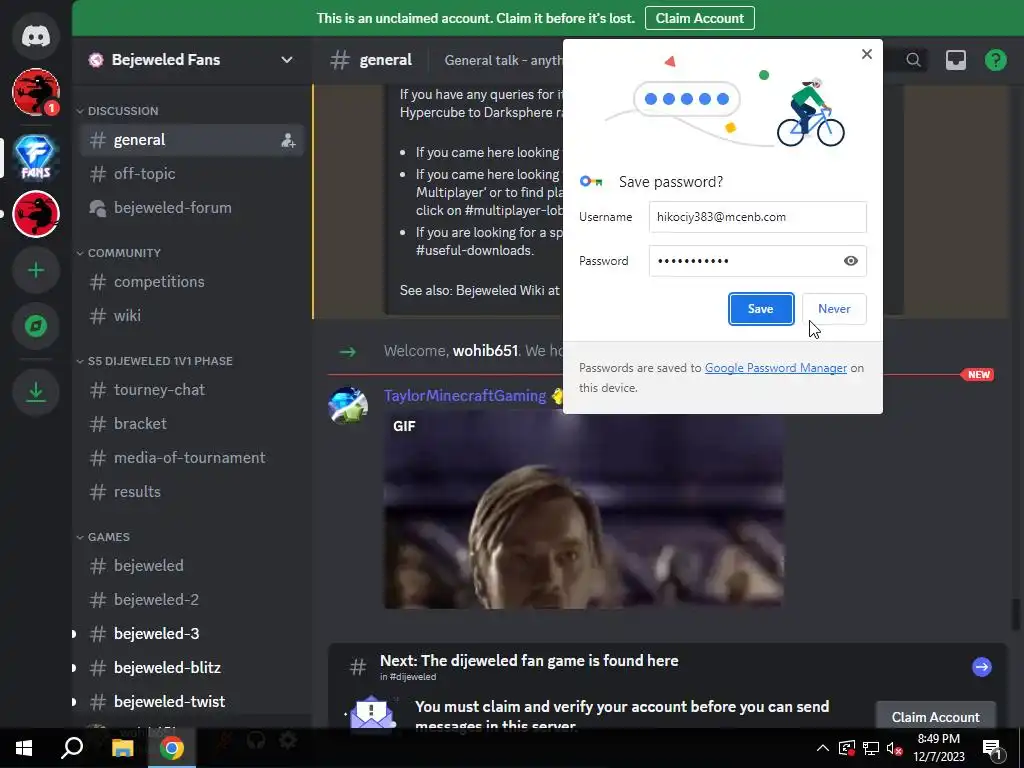1024x768 pixels.
Task: Click the wohib651 name in welcome message
Action: click(x=485, y=351)
